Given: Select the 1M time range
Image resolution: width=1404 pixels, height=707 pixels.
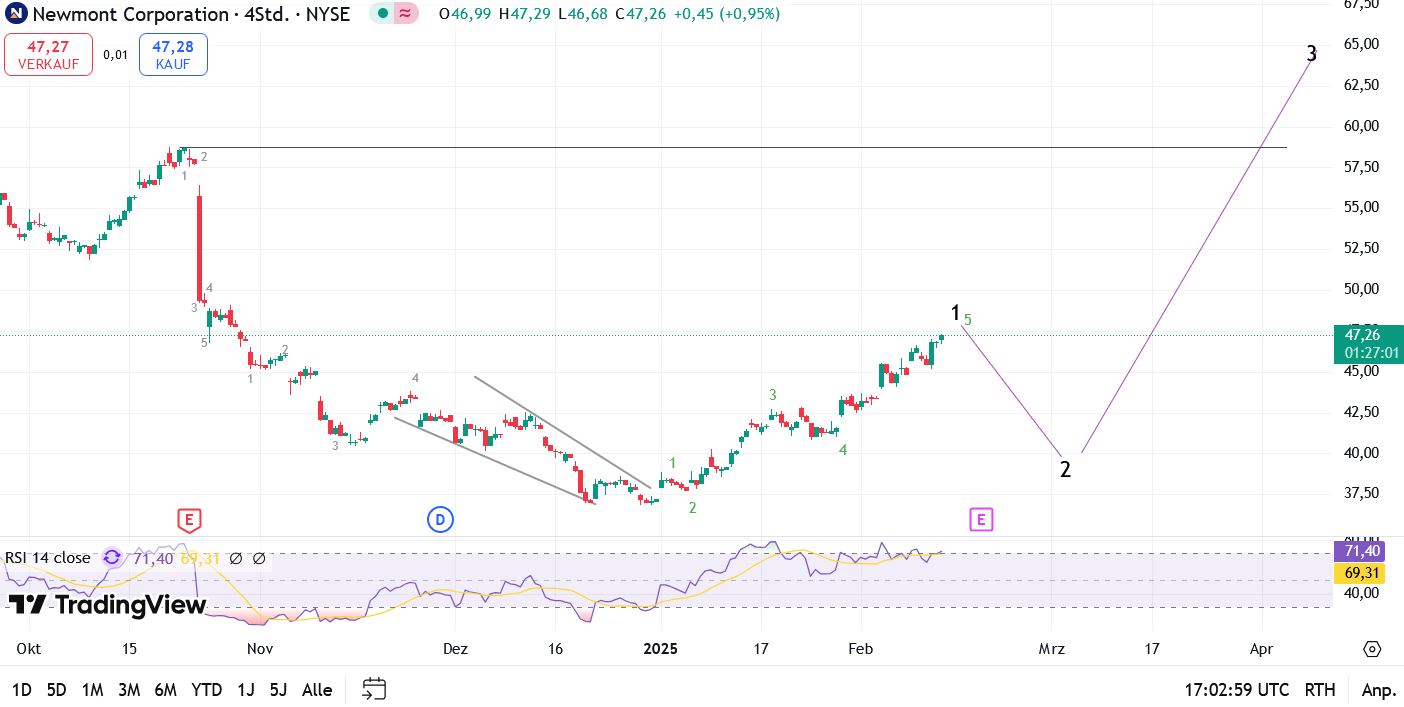Looking at the screenshot, I should pyautogui.click(x=92, y=690).
